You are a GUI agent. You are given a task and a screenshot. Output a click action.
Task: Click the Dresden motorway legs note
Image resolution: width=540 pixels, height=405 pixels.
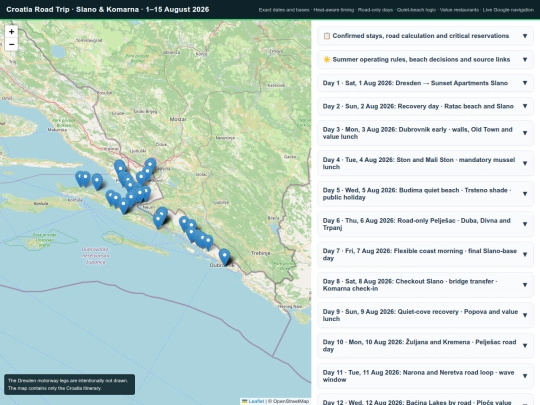click(x=69, y=384)
